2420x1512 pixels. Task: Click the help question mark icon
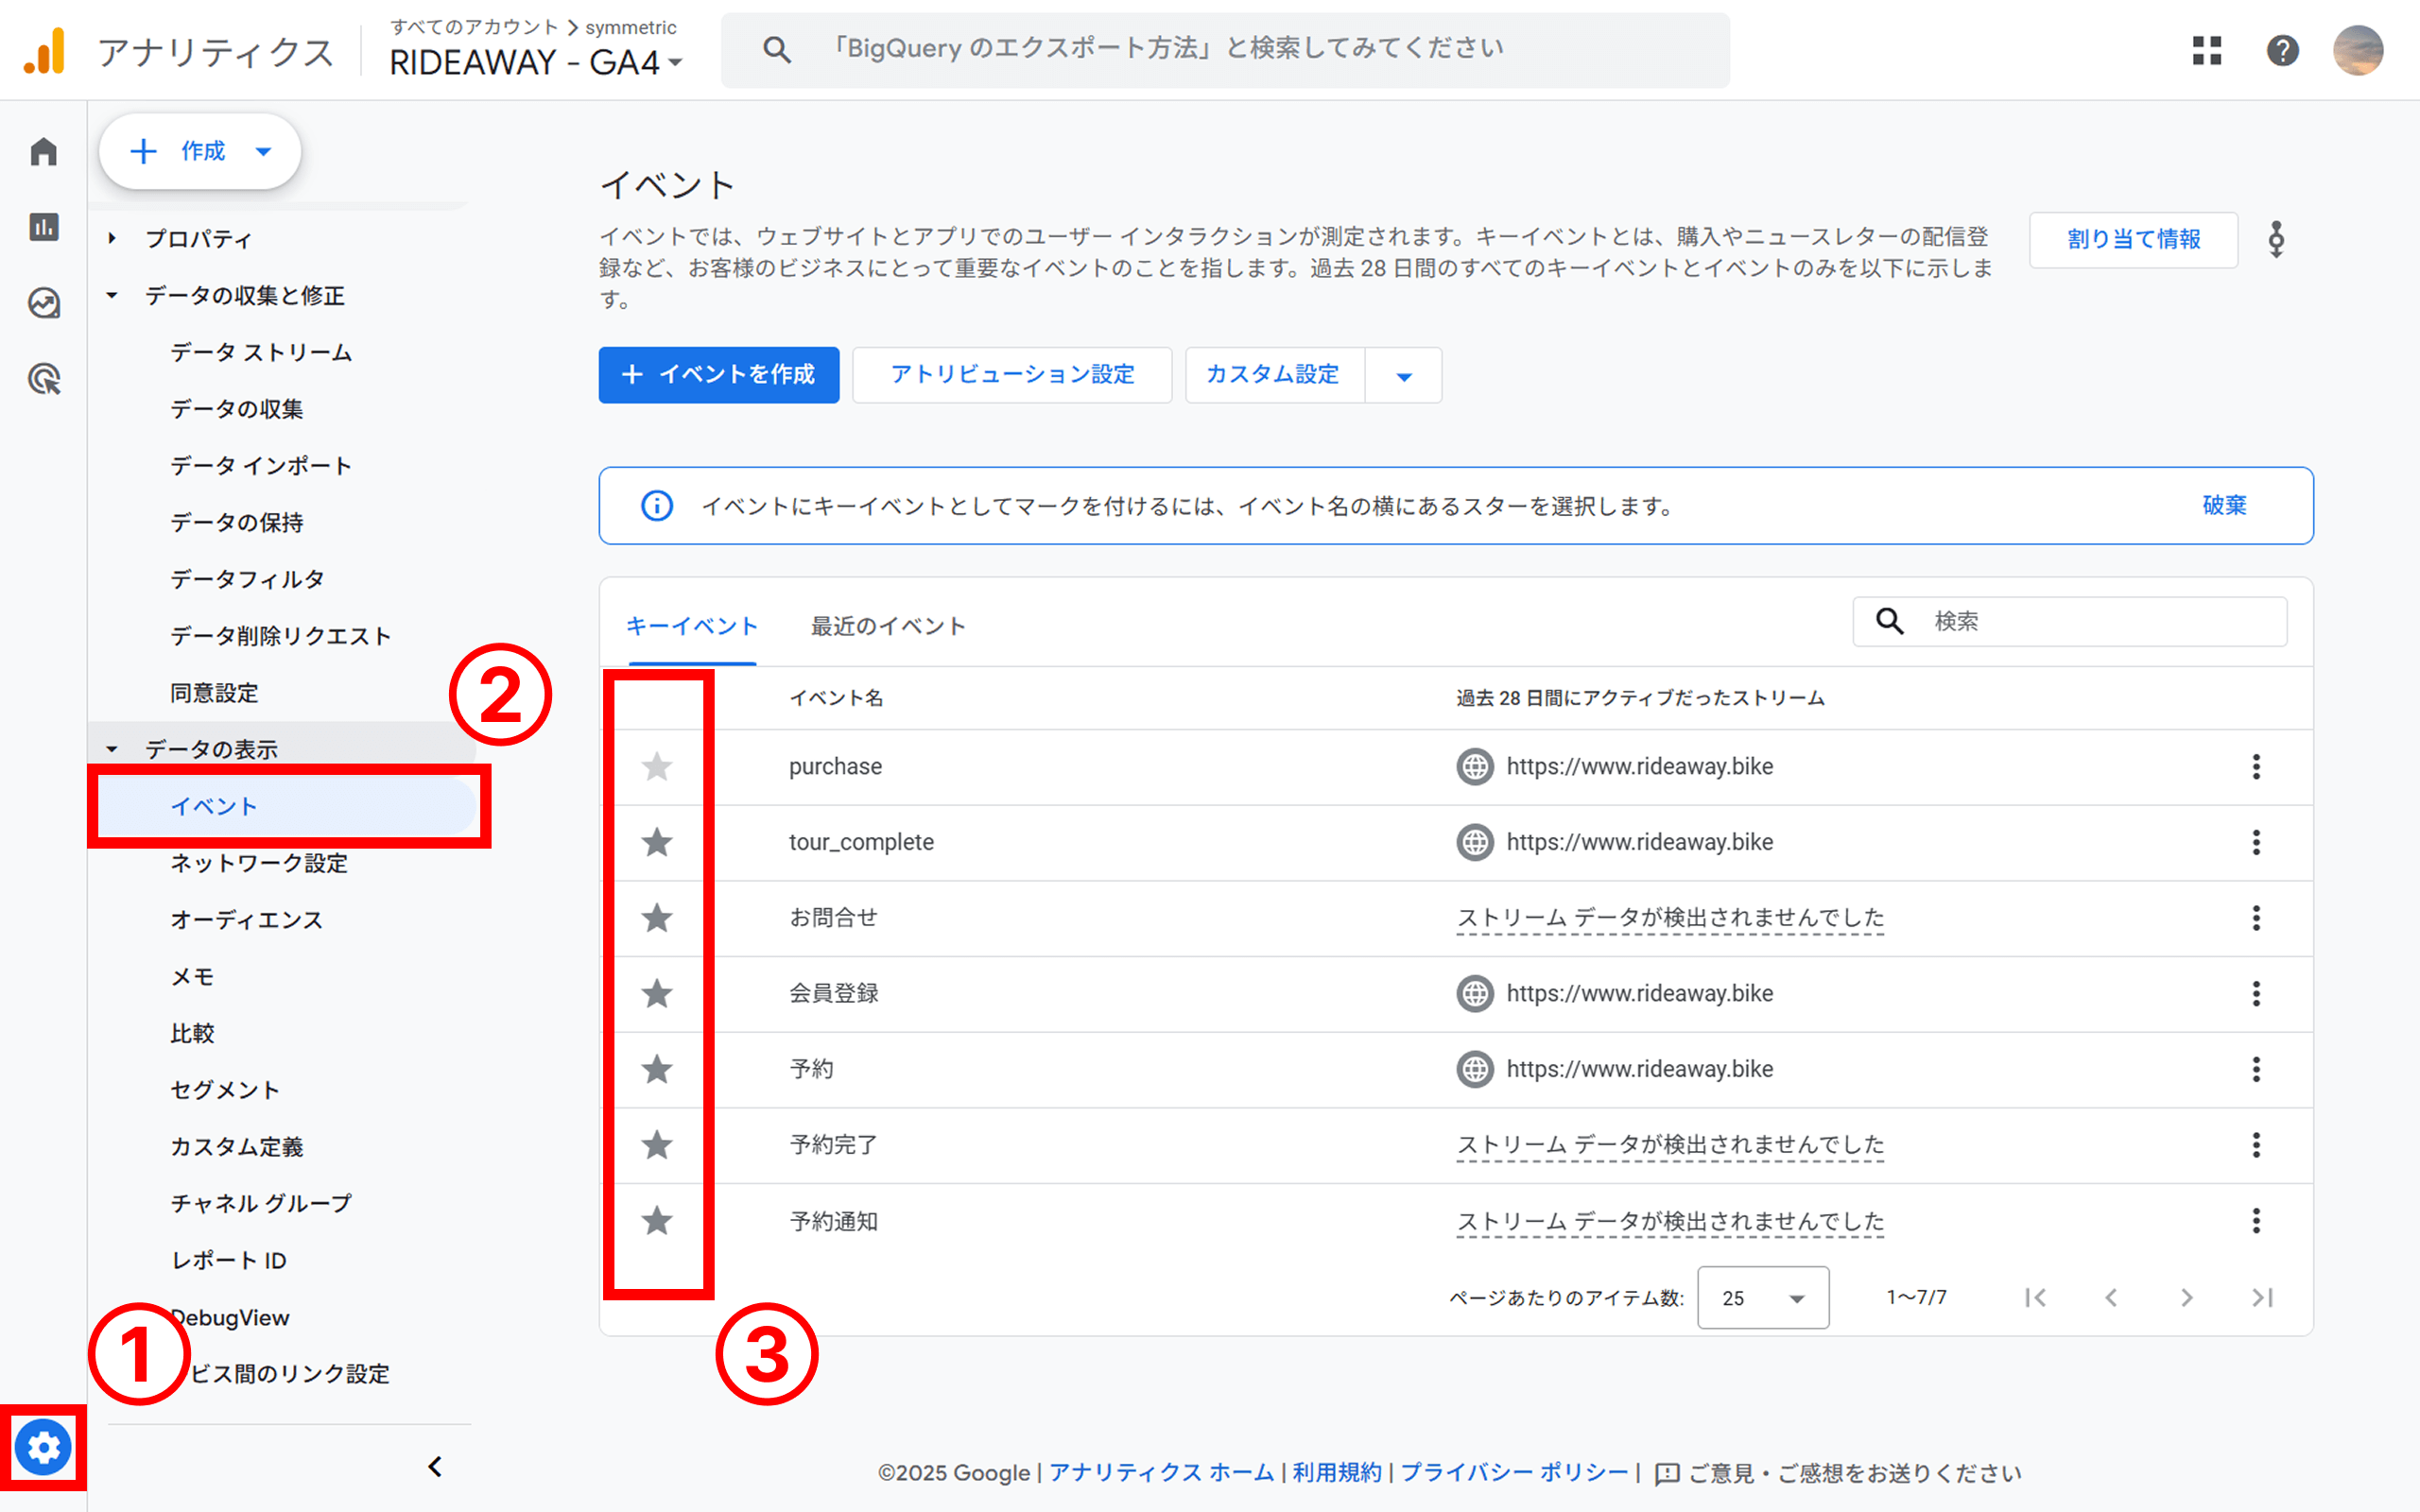[2282, 50]
